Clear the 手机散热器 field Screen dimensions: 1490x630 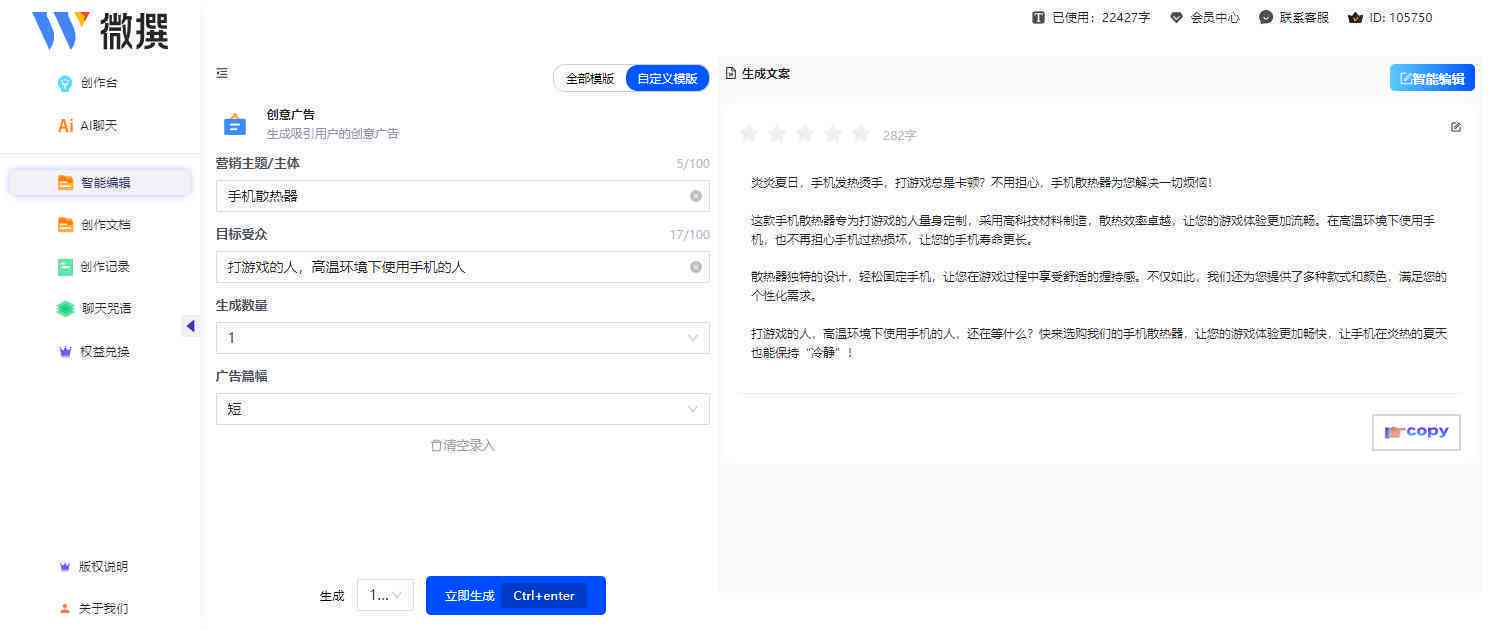(696, 196)
